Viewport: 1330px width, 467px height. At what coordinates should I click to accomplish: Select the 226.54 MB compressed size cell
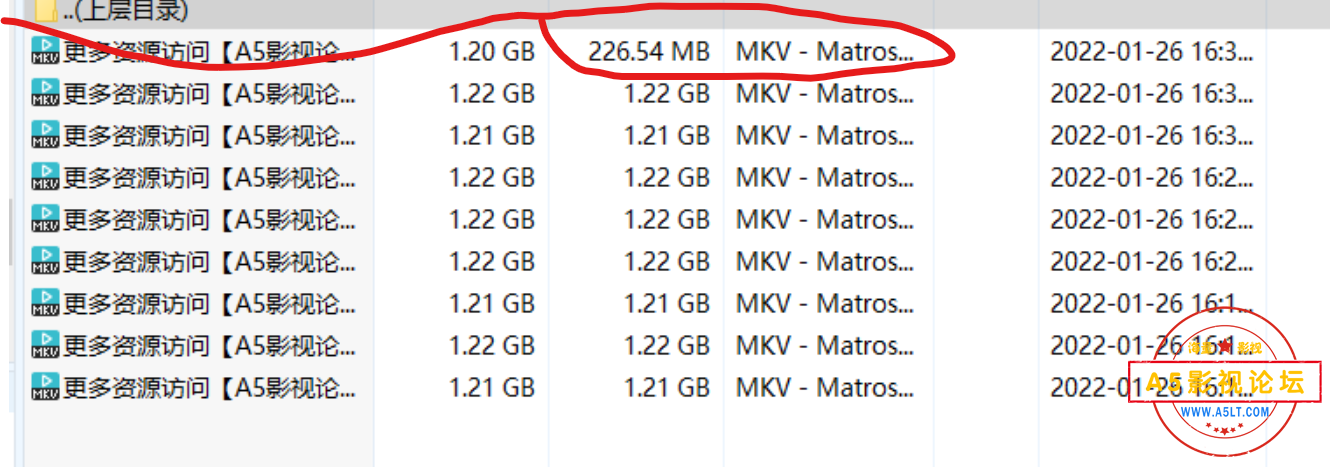[x=648, y=52]
